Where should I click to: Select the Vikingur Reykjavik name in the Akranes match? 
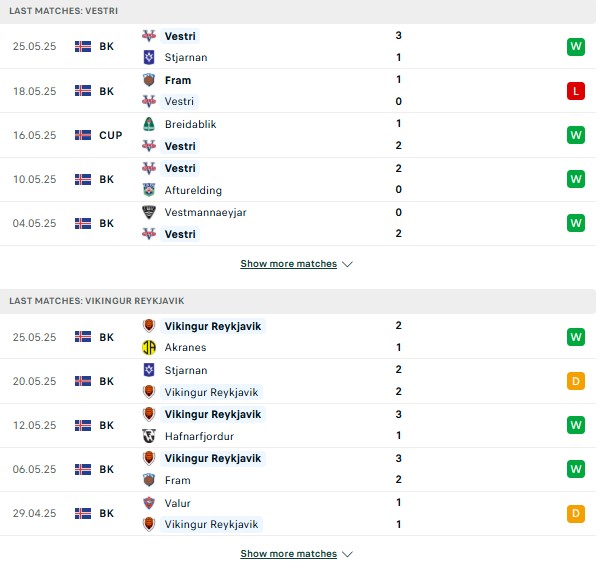[x=213, y=326]
